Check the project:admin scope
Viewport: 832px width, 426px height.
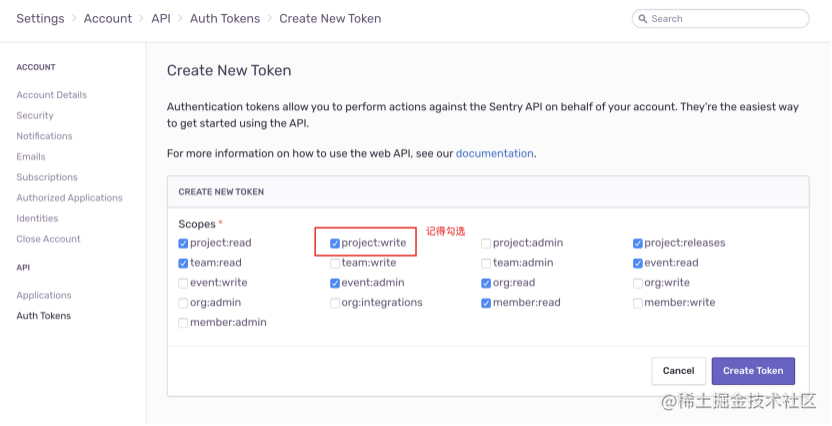coord(486,243)
